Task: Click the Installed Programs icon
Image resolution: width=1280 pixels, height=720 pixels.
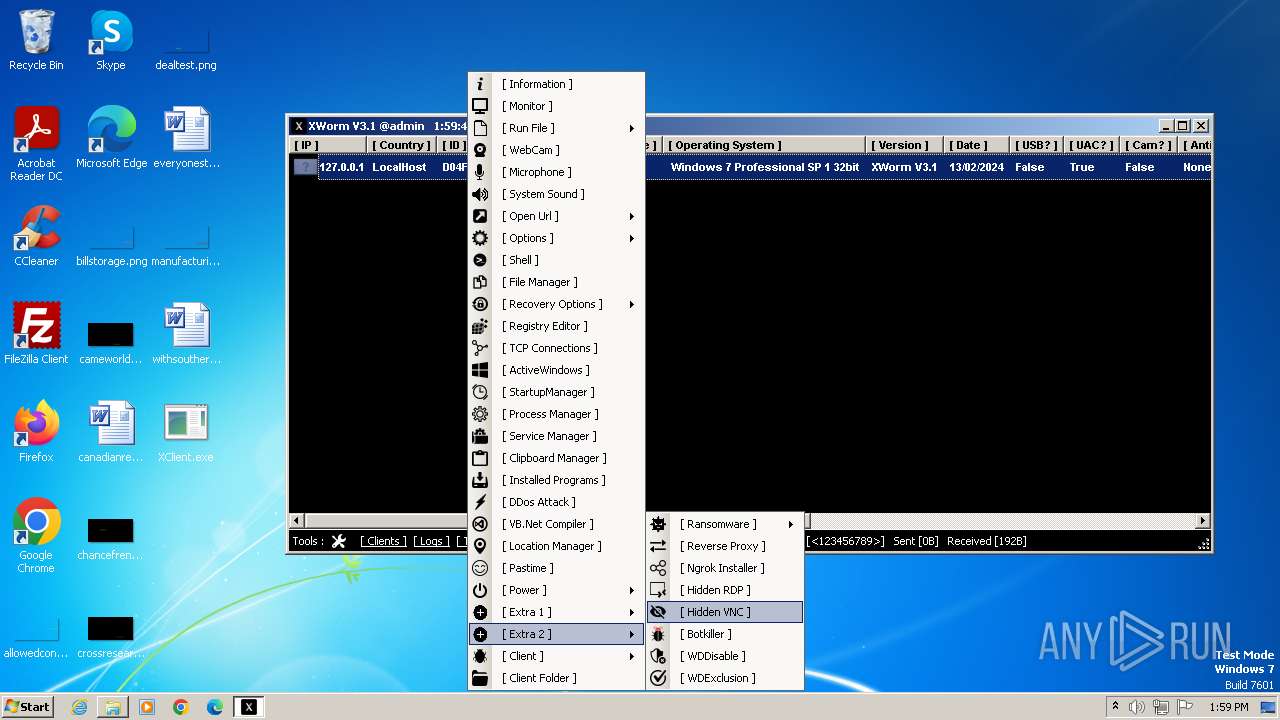Action: coord(480,480)
